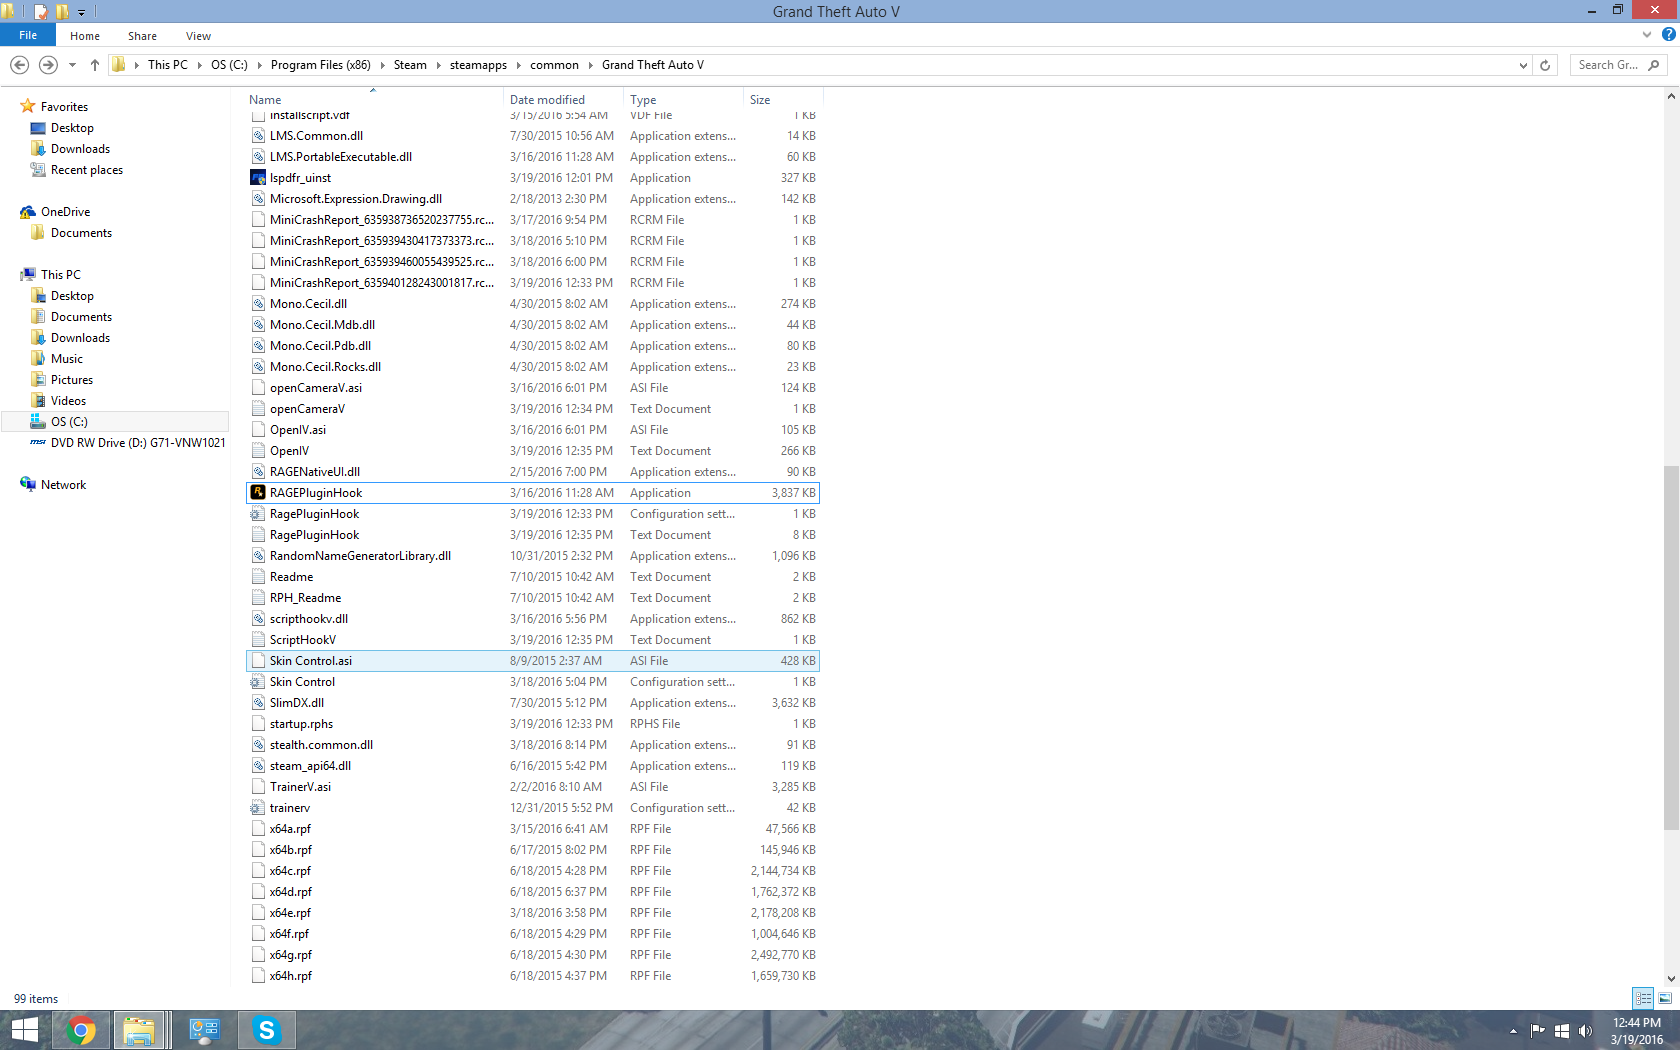Go back with the Back arrow

point(19,65)
